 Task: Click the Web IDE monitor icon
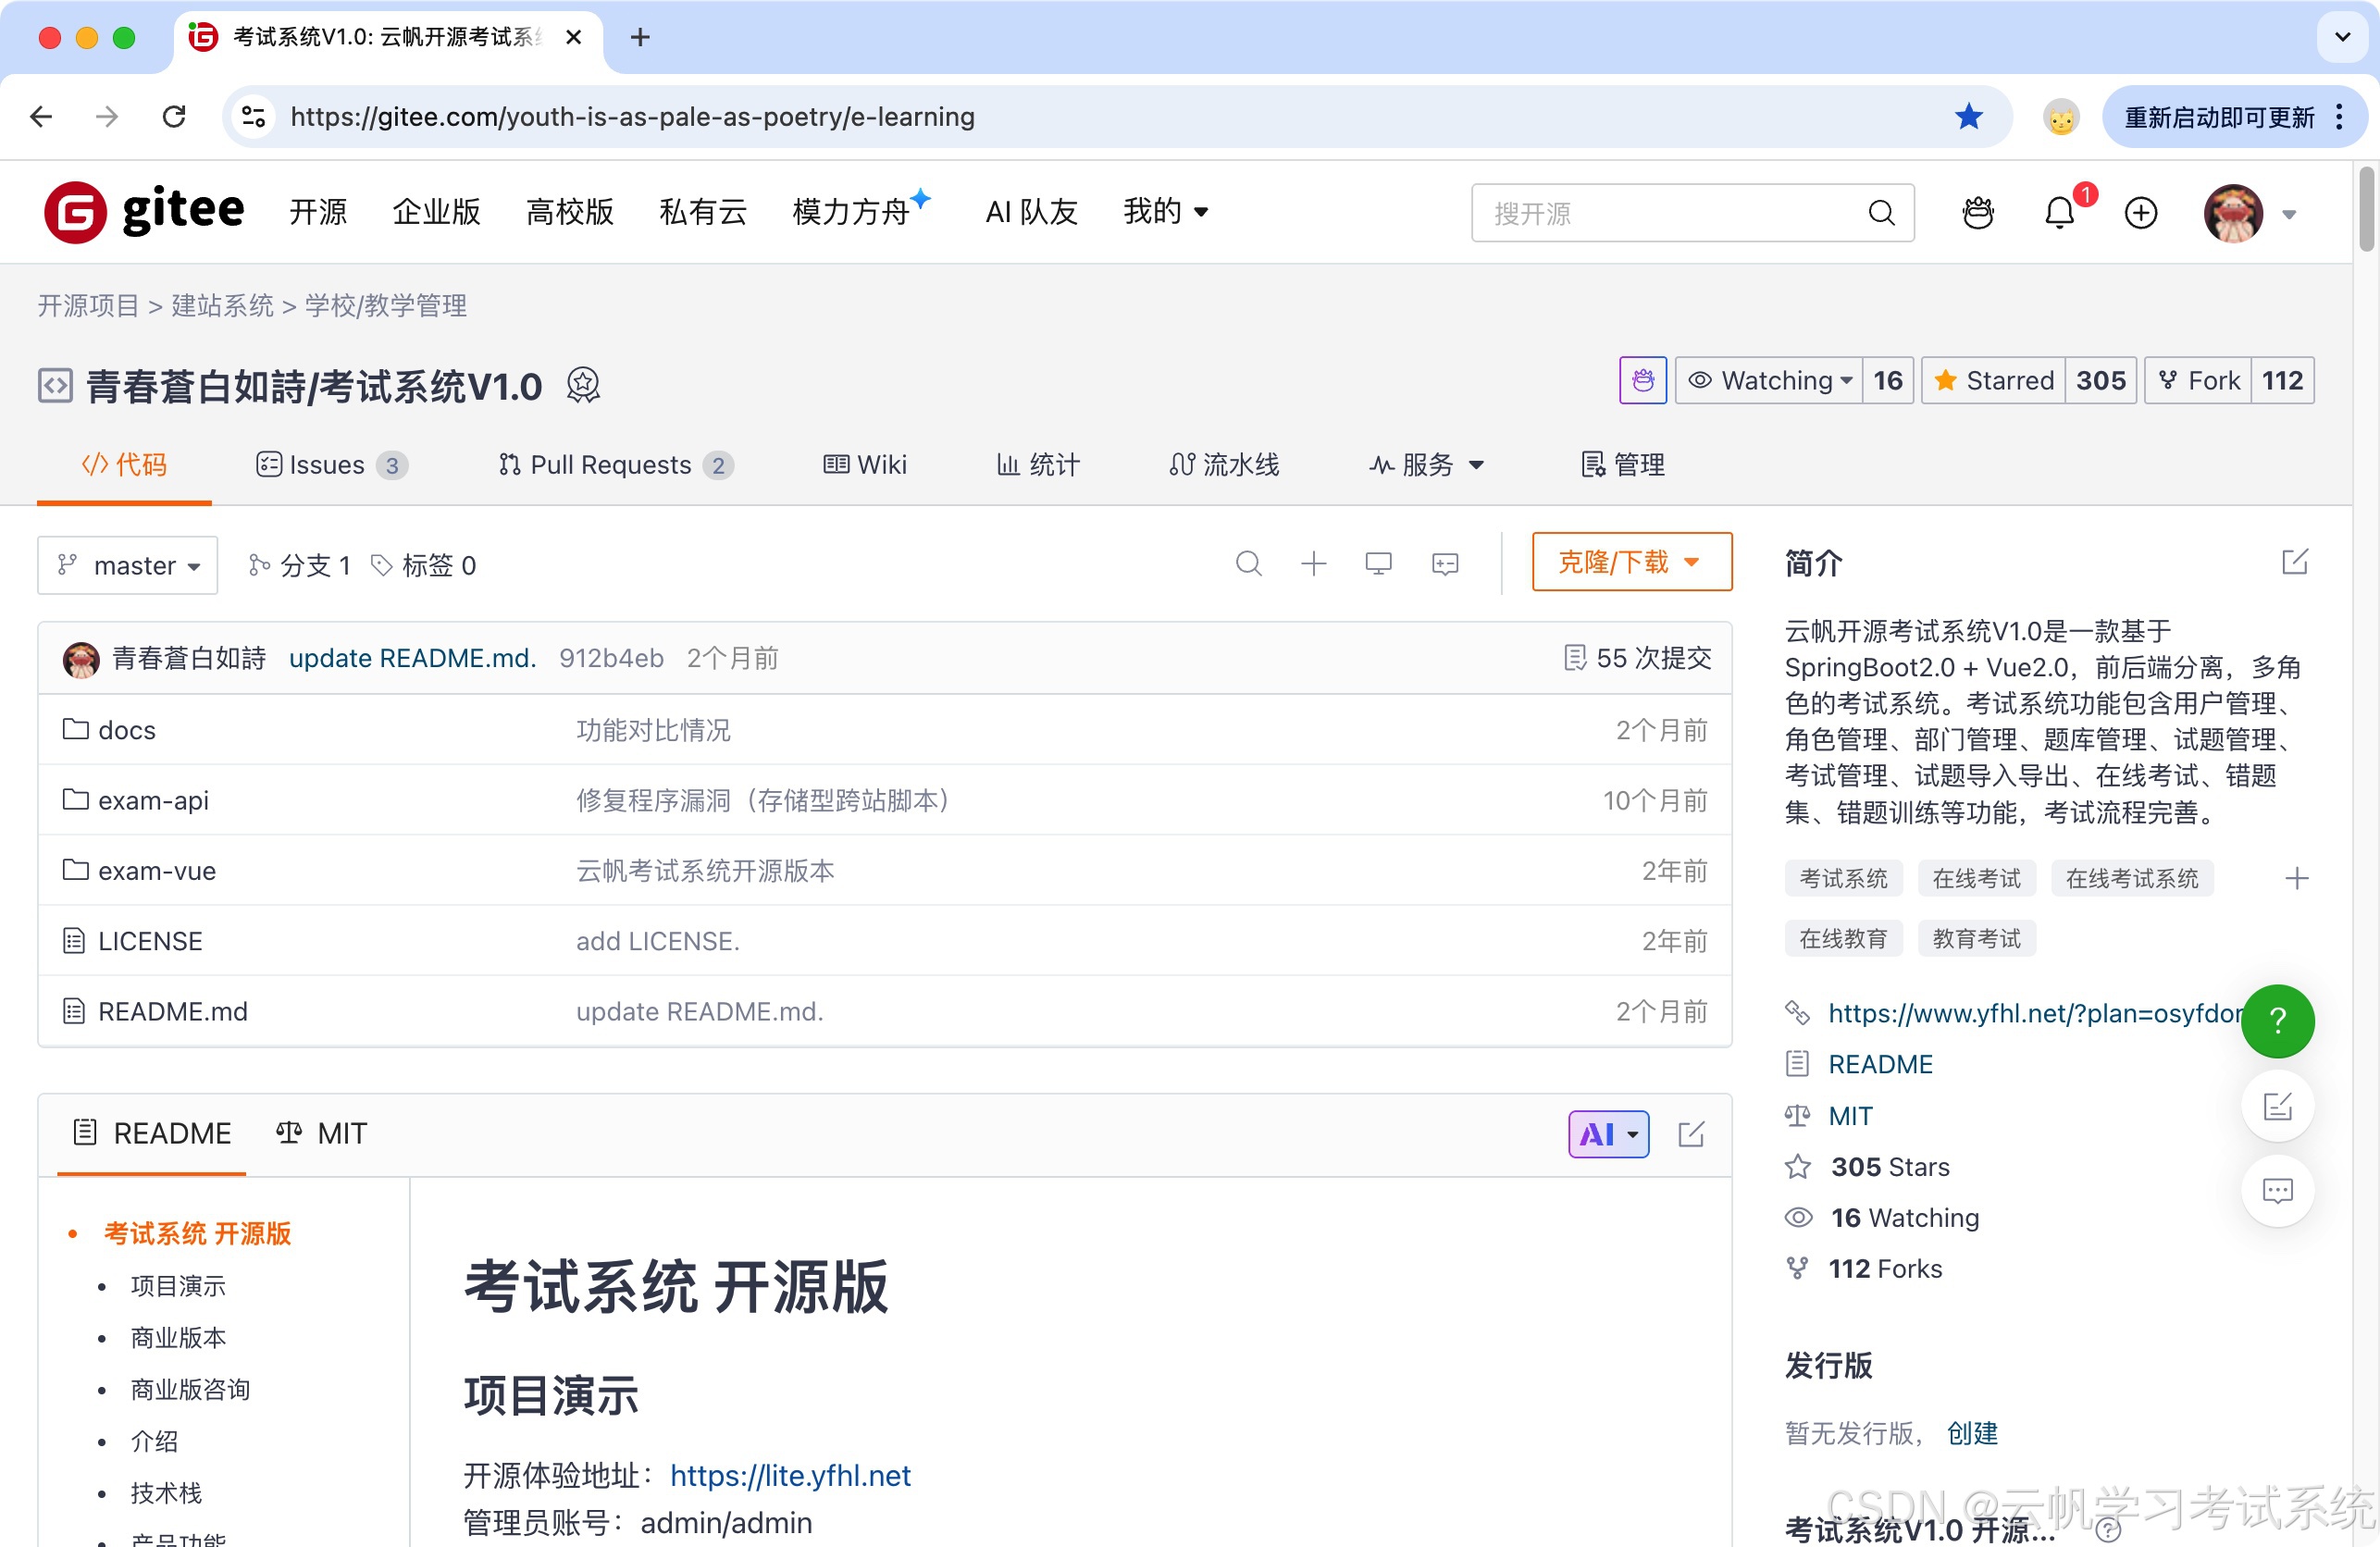tap(1378, 564)
